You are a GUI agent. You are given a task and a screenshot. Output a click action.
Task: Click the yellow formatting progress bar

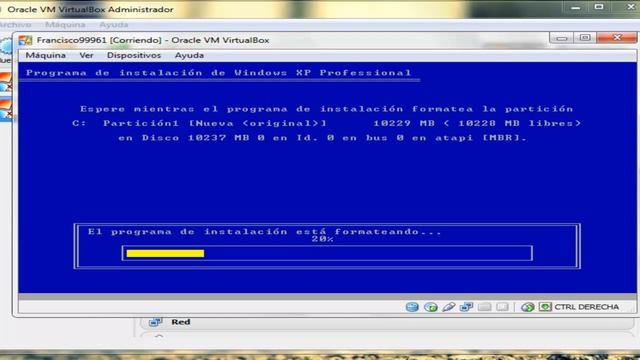click(x=165, y=253)
